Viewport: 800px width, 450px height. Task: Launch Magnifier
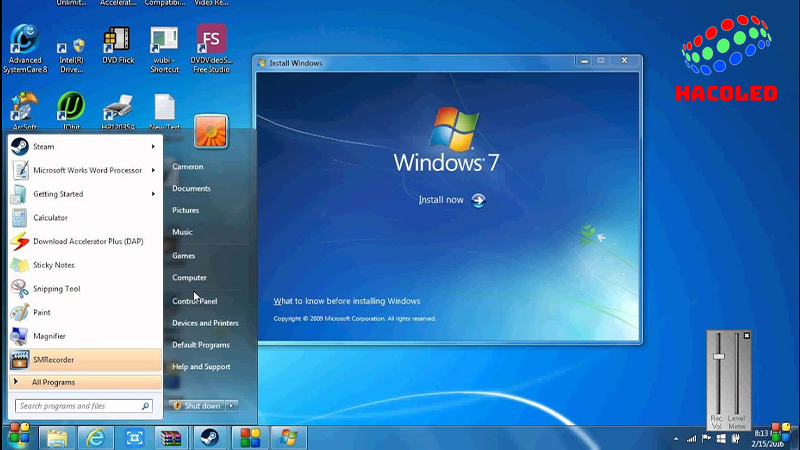(x=85, y=336)
